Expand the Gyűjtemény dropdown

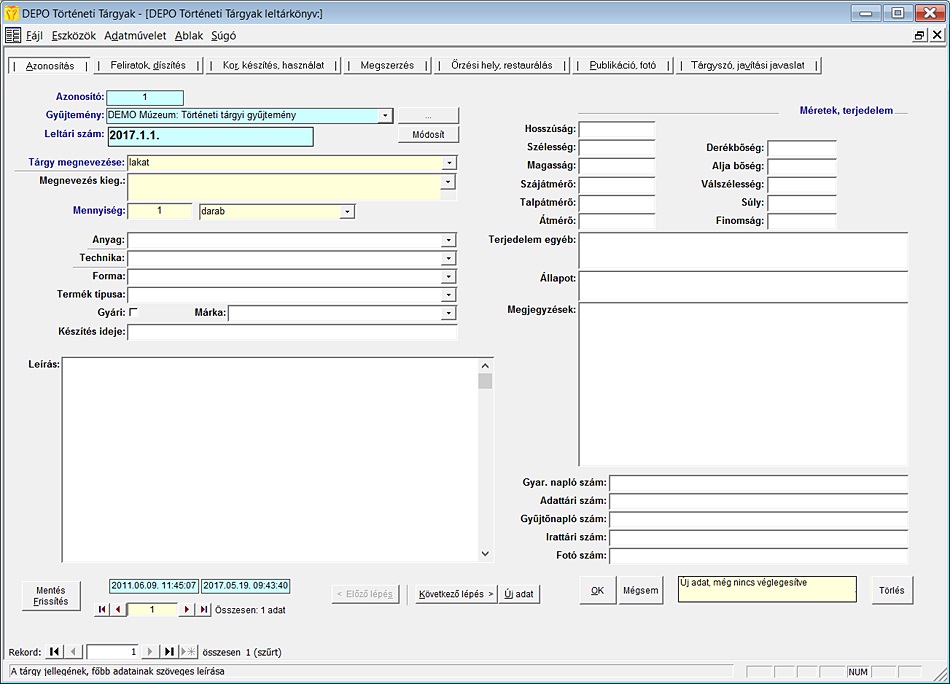point(385,115)
